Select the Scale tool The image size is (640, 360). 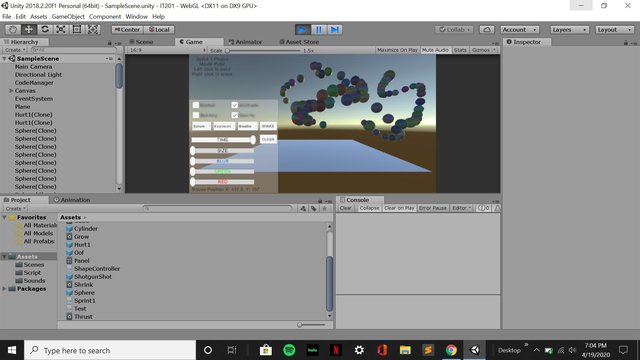pos(61,29)
